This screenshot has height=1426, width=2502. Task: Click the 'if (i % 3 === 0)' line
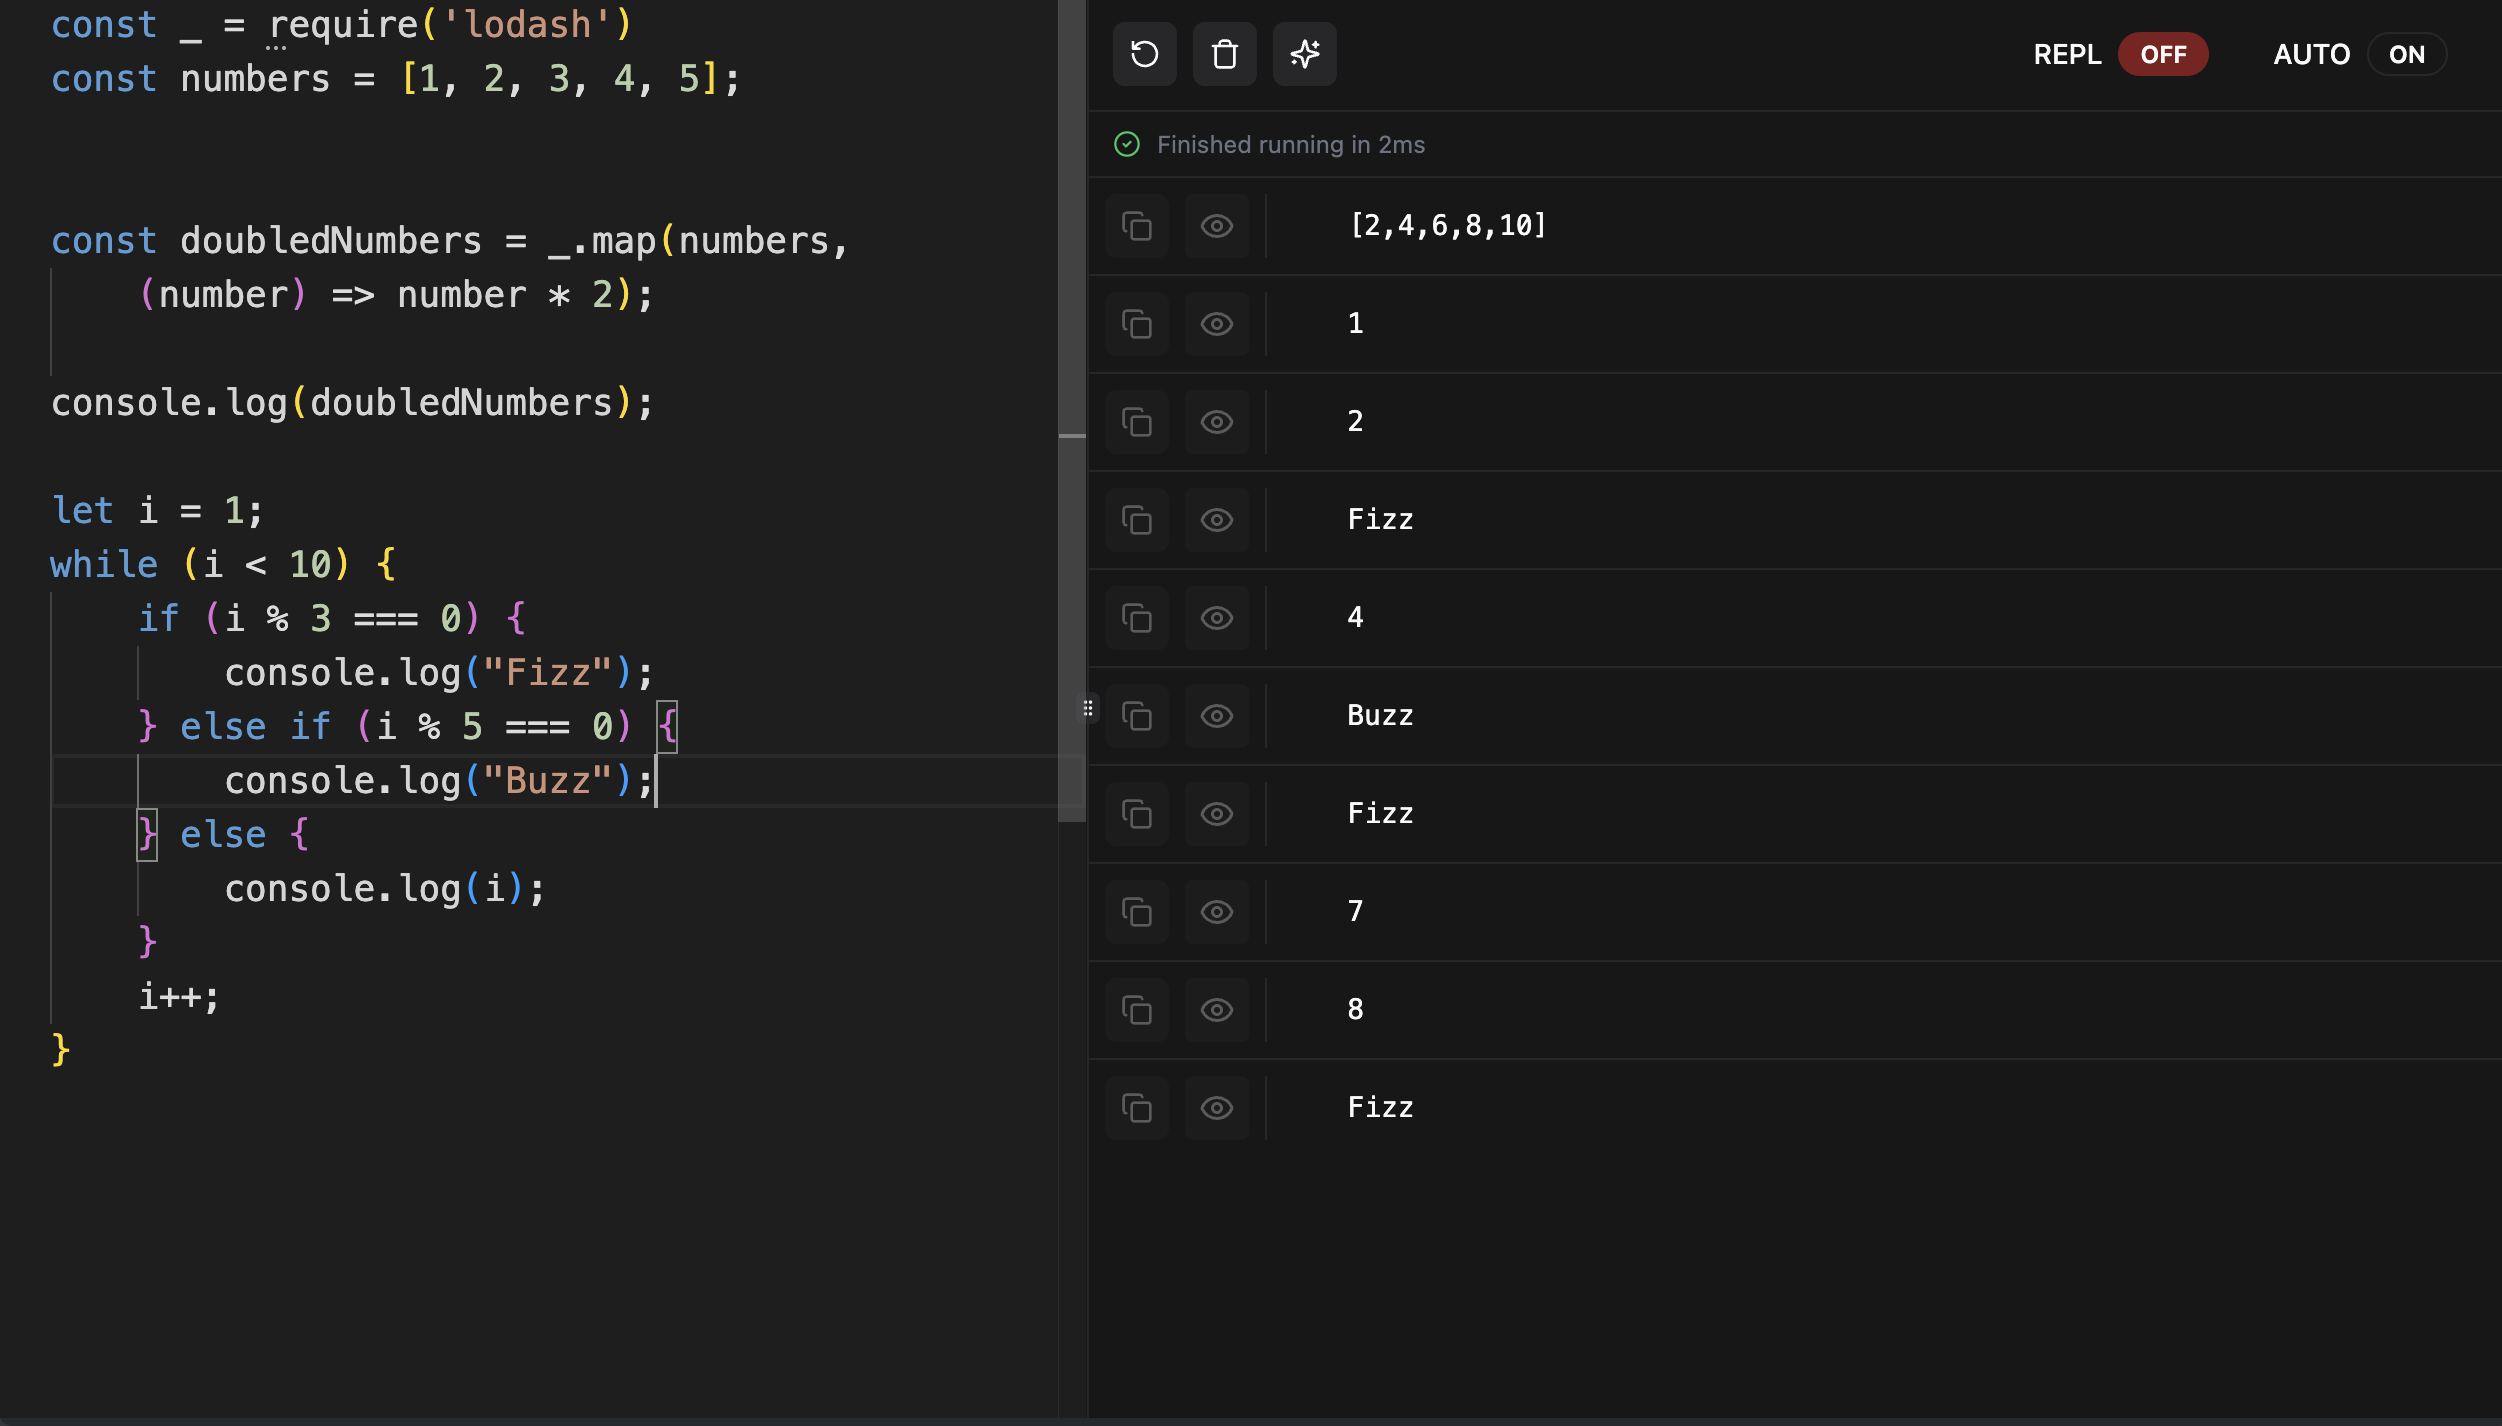click(332, 618)
